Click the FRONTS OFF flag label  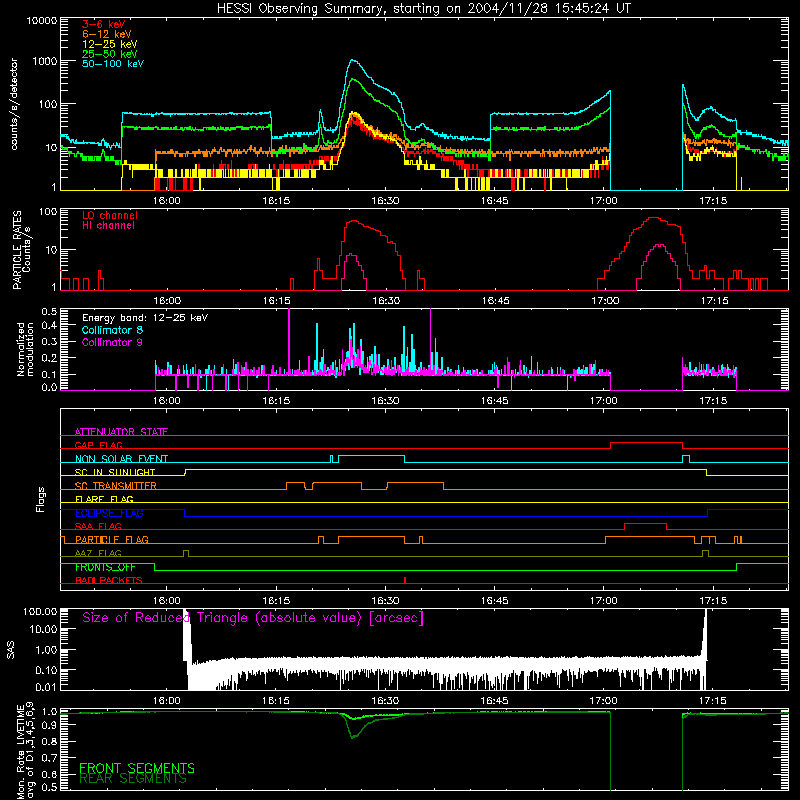pyautogui.click(x=105, y=567)
